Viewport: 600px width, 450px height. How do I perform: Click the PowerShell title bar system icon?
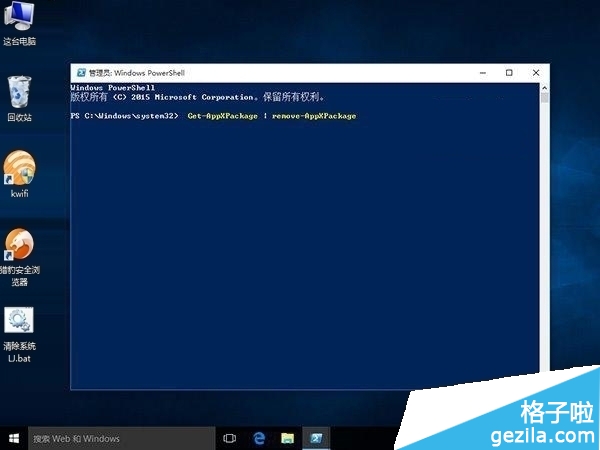pyautogui.click(x=81, y=73)
